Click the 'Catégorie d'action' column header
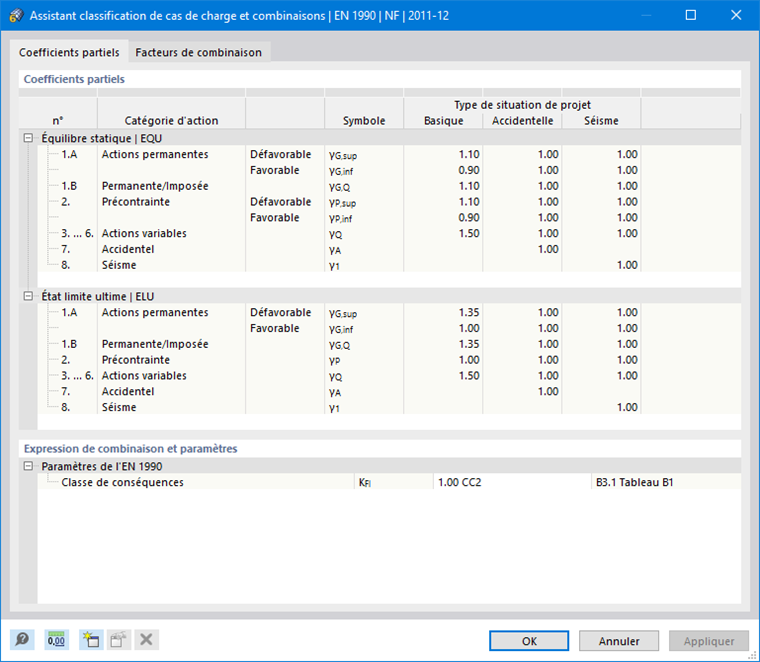The height and width of the screenshot is (662, 760). point(172,121)
